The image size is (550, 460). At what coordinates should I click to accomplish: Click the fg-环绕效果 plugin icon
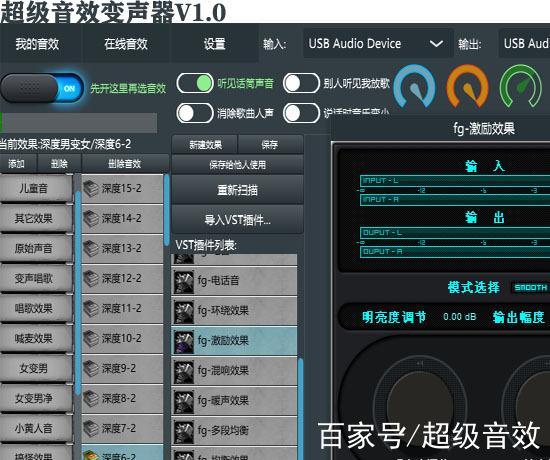pos(184,312)
